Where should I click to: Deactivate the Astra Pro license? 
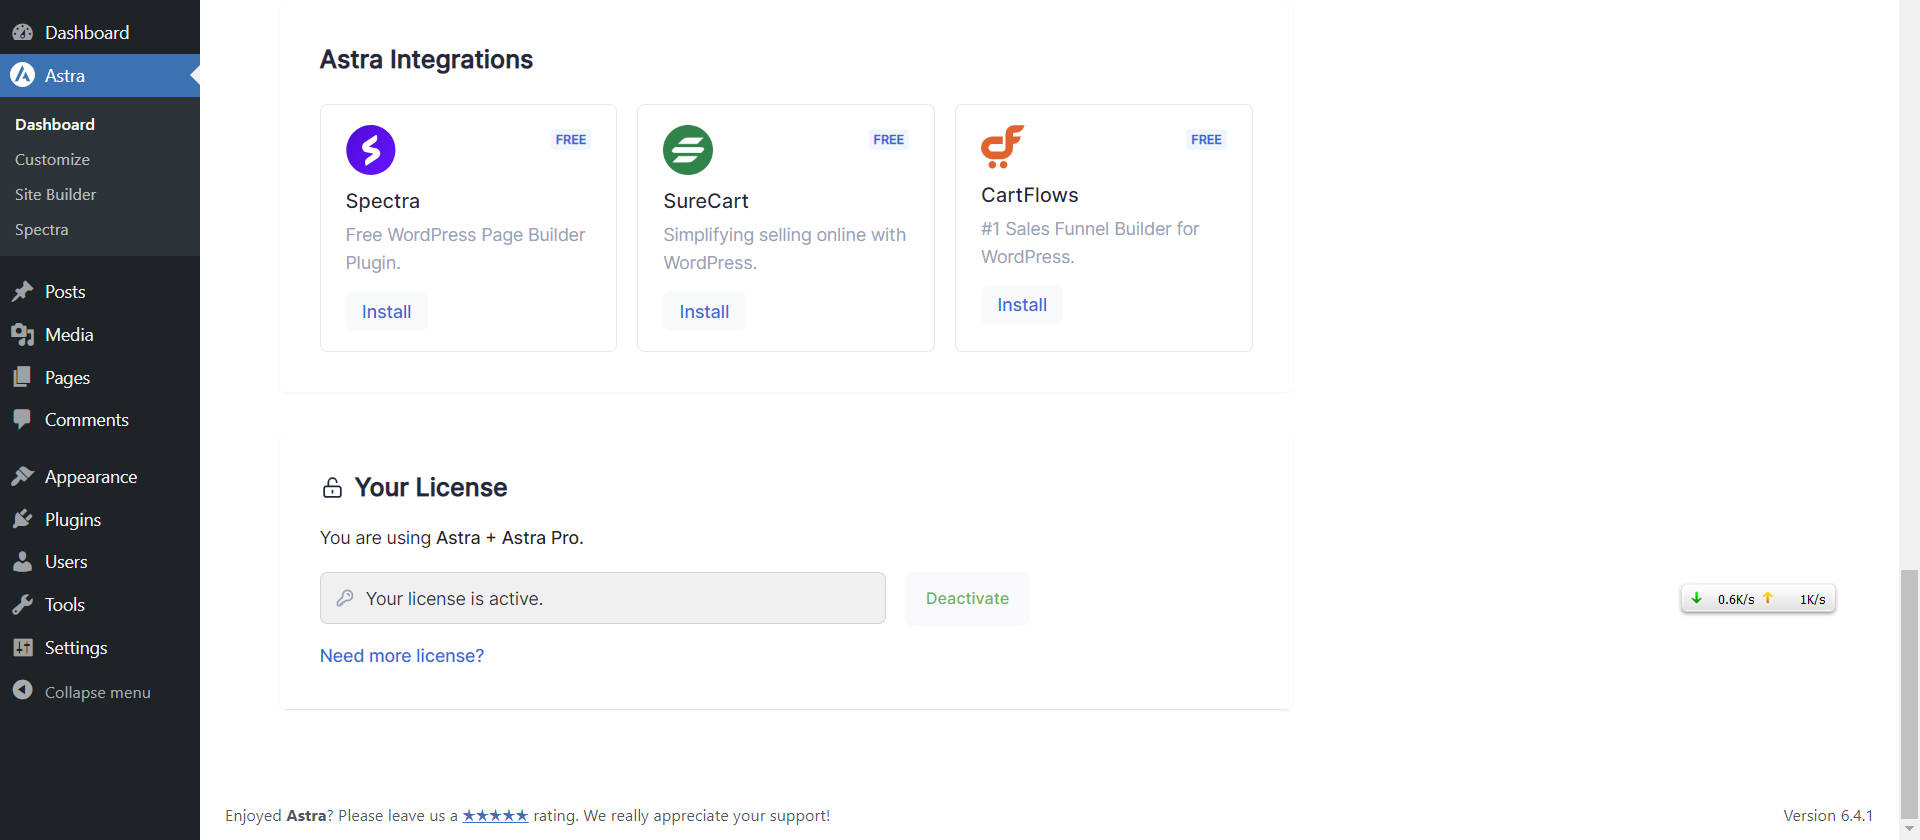967,599
